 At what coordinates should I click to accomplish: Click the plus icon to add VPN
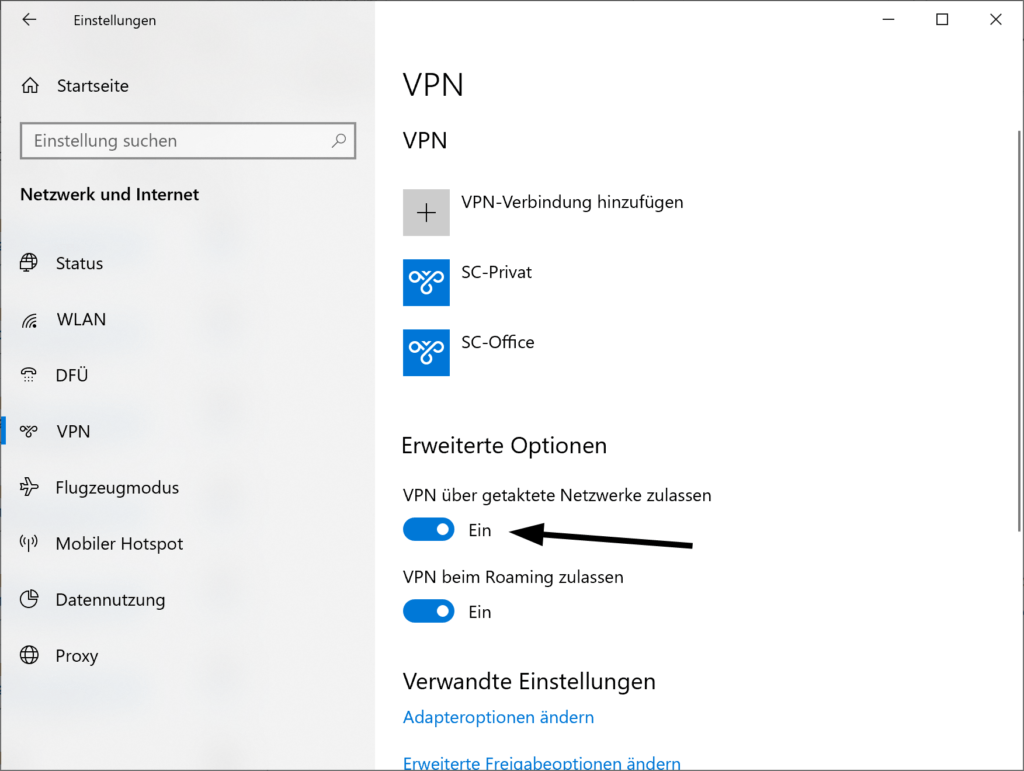426,212
